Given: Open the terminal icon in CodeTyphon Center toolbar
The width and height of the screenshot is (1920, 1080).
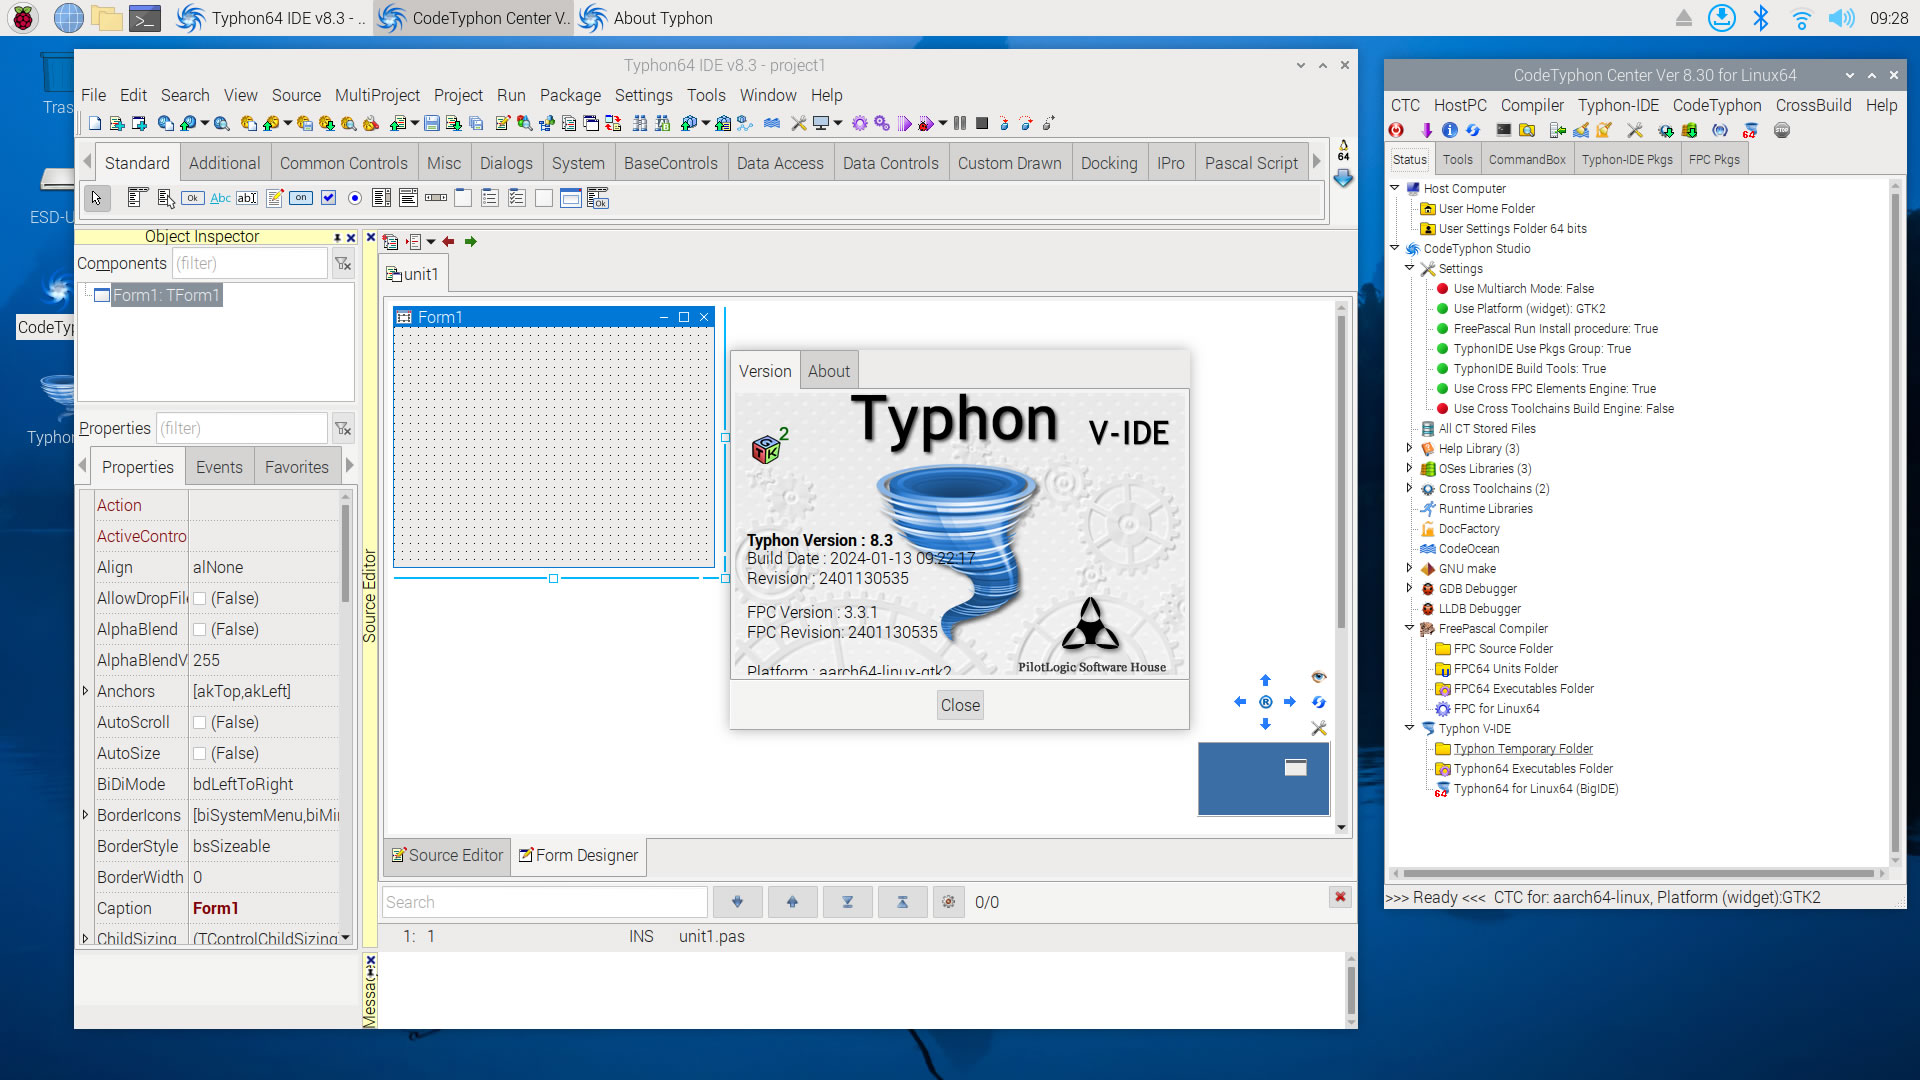Looking at the screenshot, I should pos(1504,130).
